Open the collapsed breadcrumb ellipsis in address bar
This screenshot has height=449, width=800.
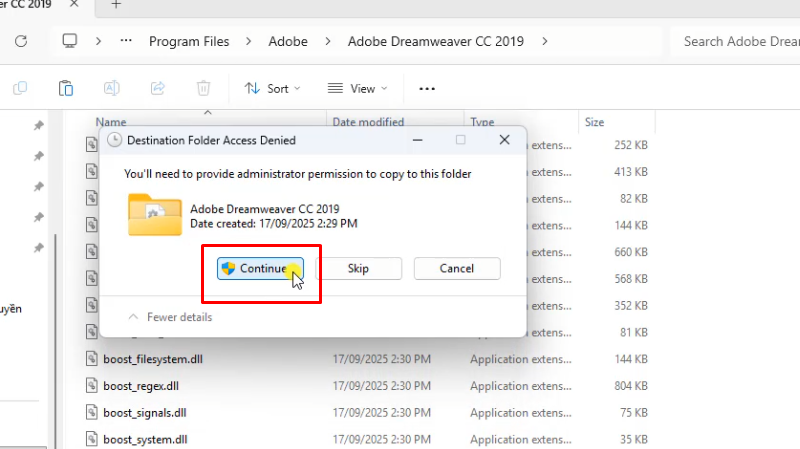tap(126, 41)
